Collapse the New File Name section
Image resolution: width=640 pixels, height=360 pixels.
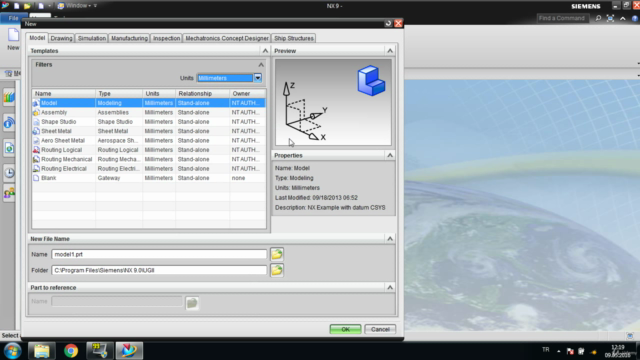click(x=390, y=238)
